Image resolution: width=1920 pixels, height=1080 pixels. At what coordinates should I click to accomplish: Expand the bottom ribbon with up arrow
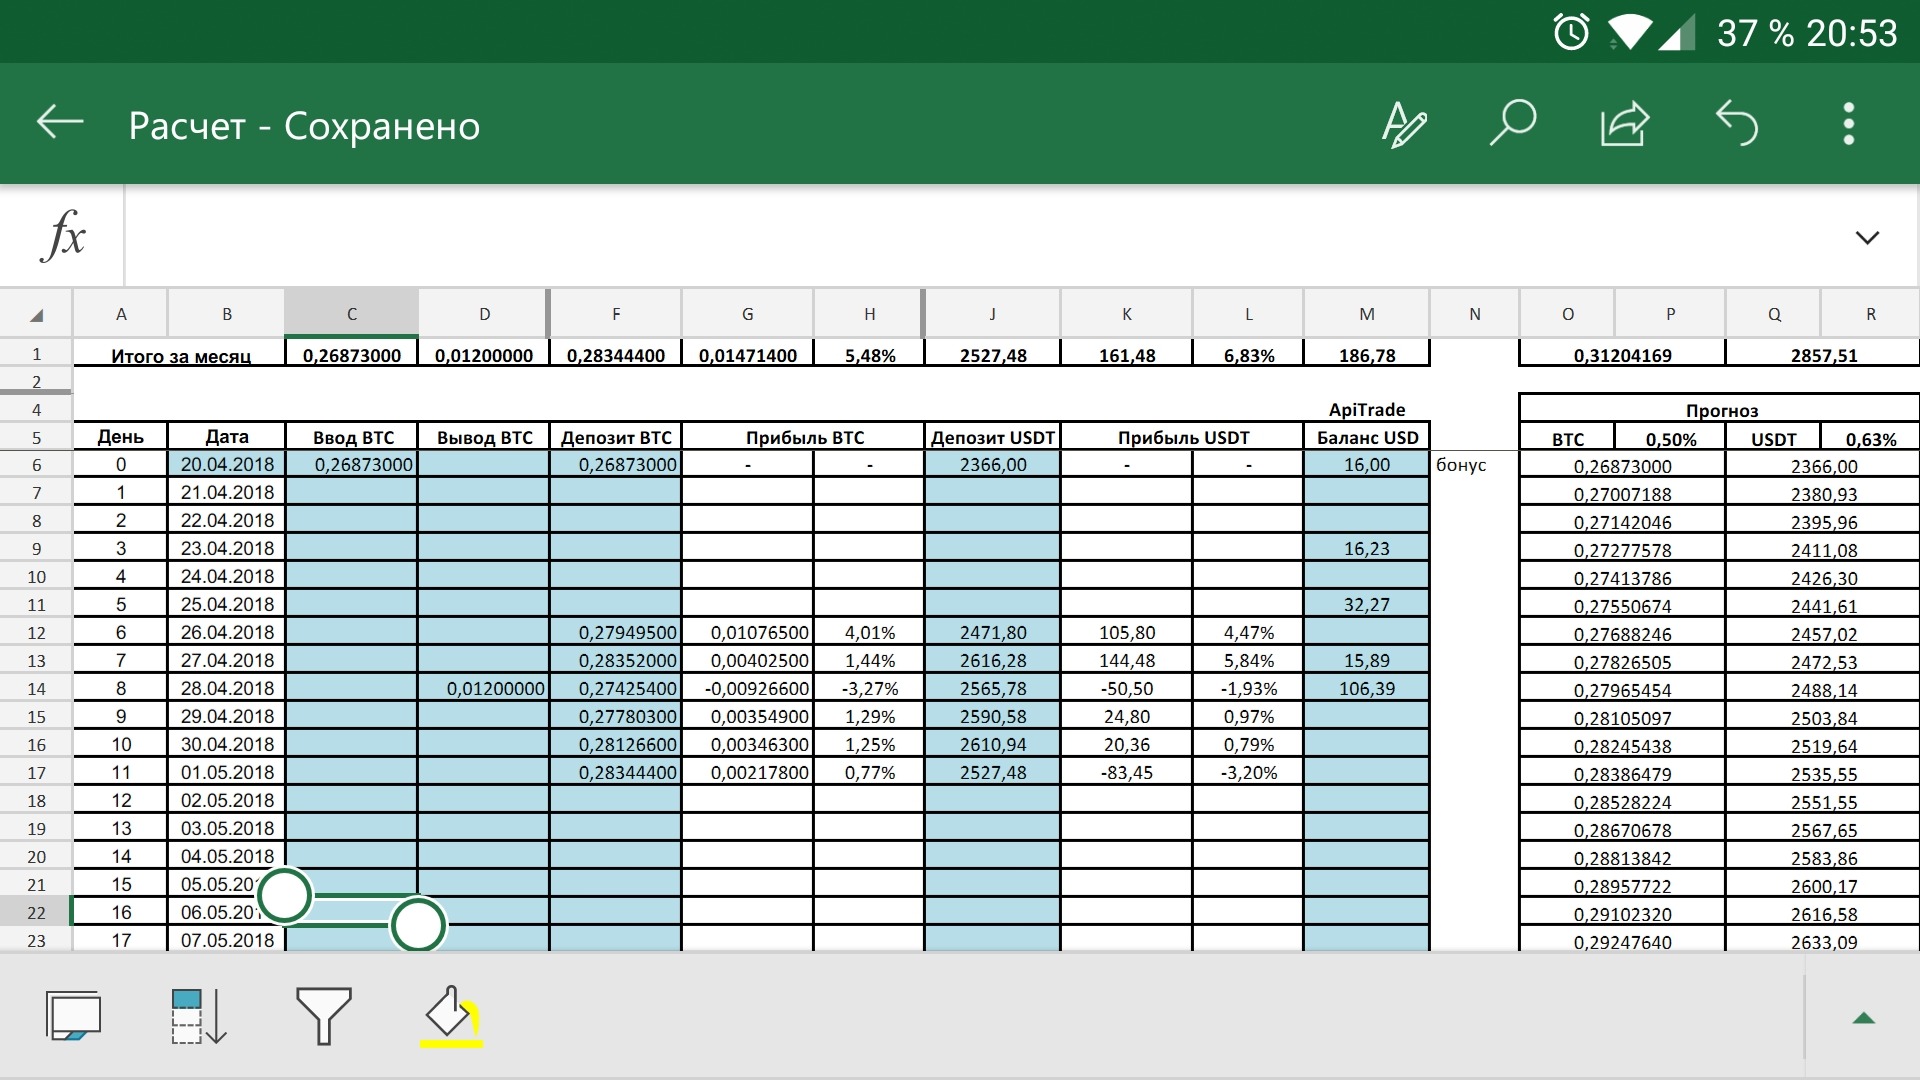click(x=1863, y=1018)
